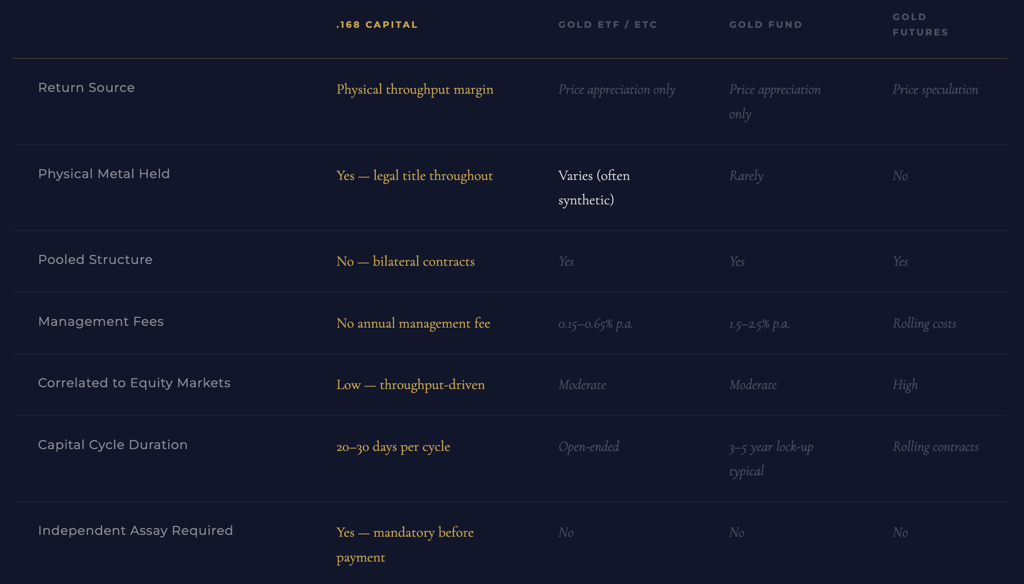
Task: Select the Capital Cycle Duration row label
Action: 112,445
